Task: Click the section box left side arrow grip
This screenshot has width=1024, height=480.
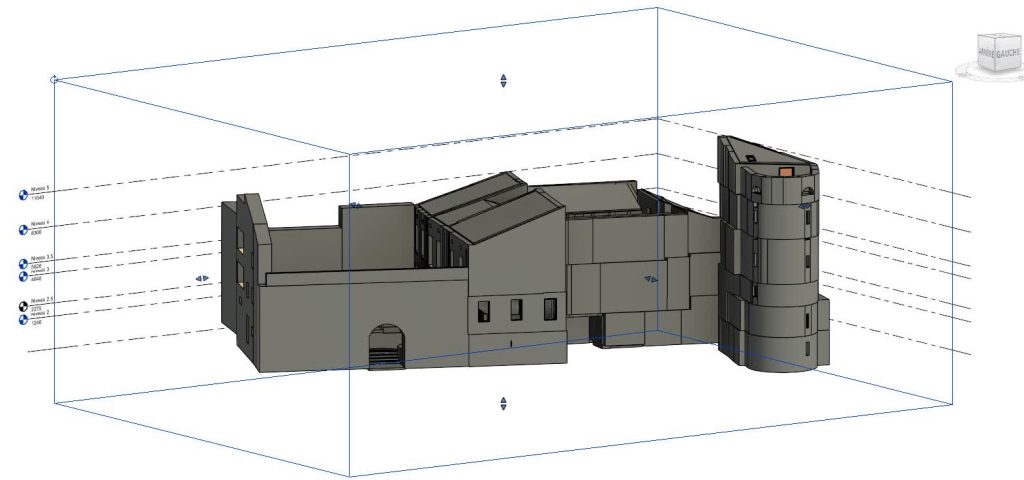Action: tap(202, 279)
